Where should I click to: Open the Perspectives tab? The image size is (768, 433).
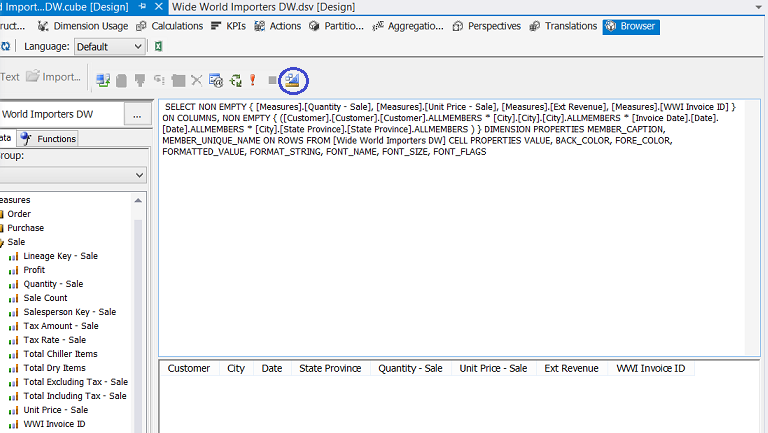(486, 26)
